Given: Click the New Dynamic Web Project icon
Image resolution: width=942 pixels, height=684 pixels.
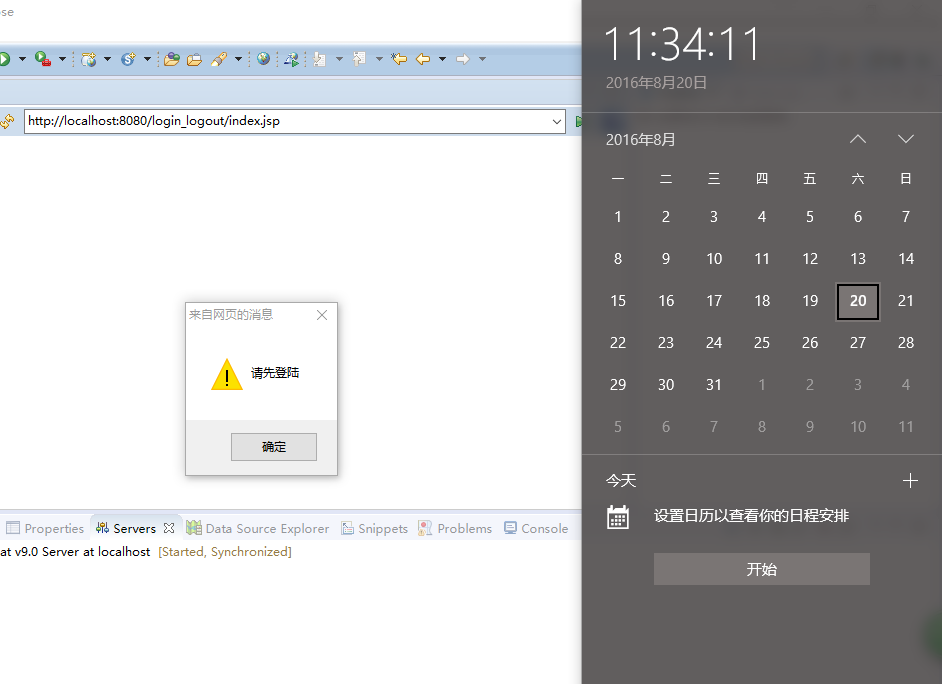Looking at the screenshot, I should tap(89, 59).
